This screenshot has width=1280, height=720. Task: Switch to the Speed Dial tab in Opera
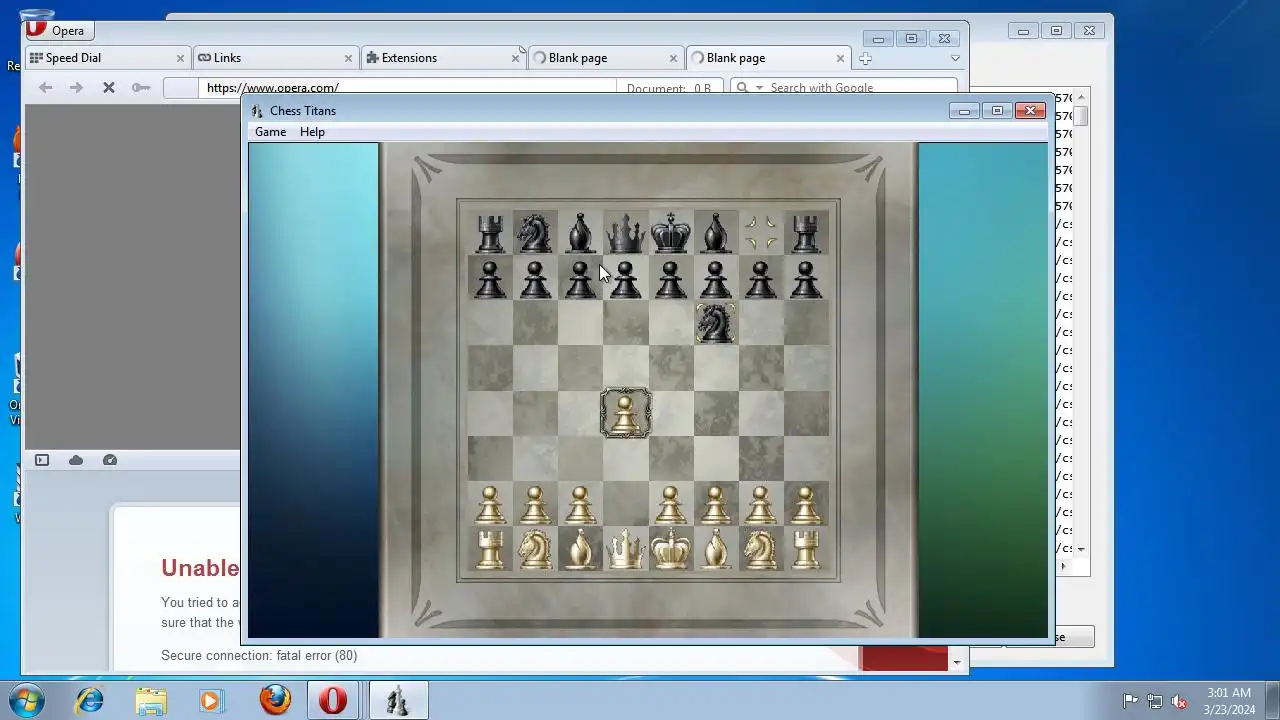[108, 58]
